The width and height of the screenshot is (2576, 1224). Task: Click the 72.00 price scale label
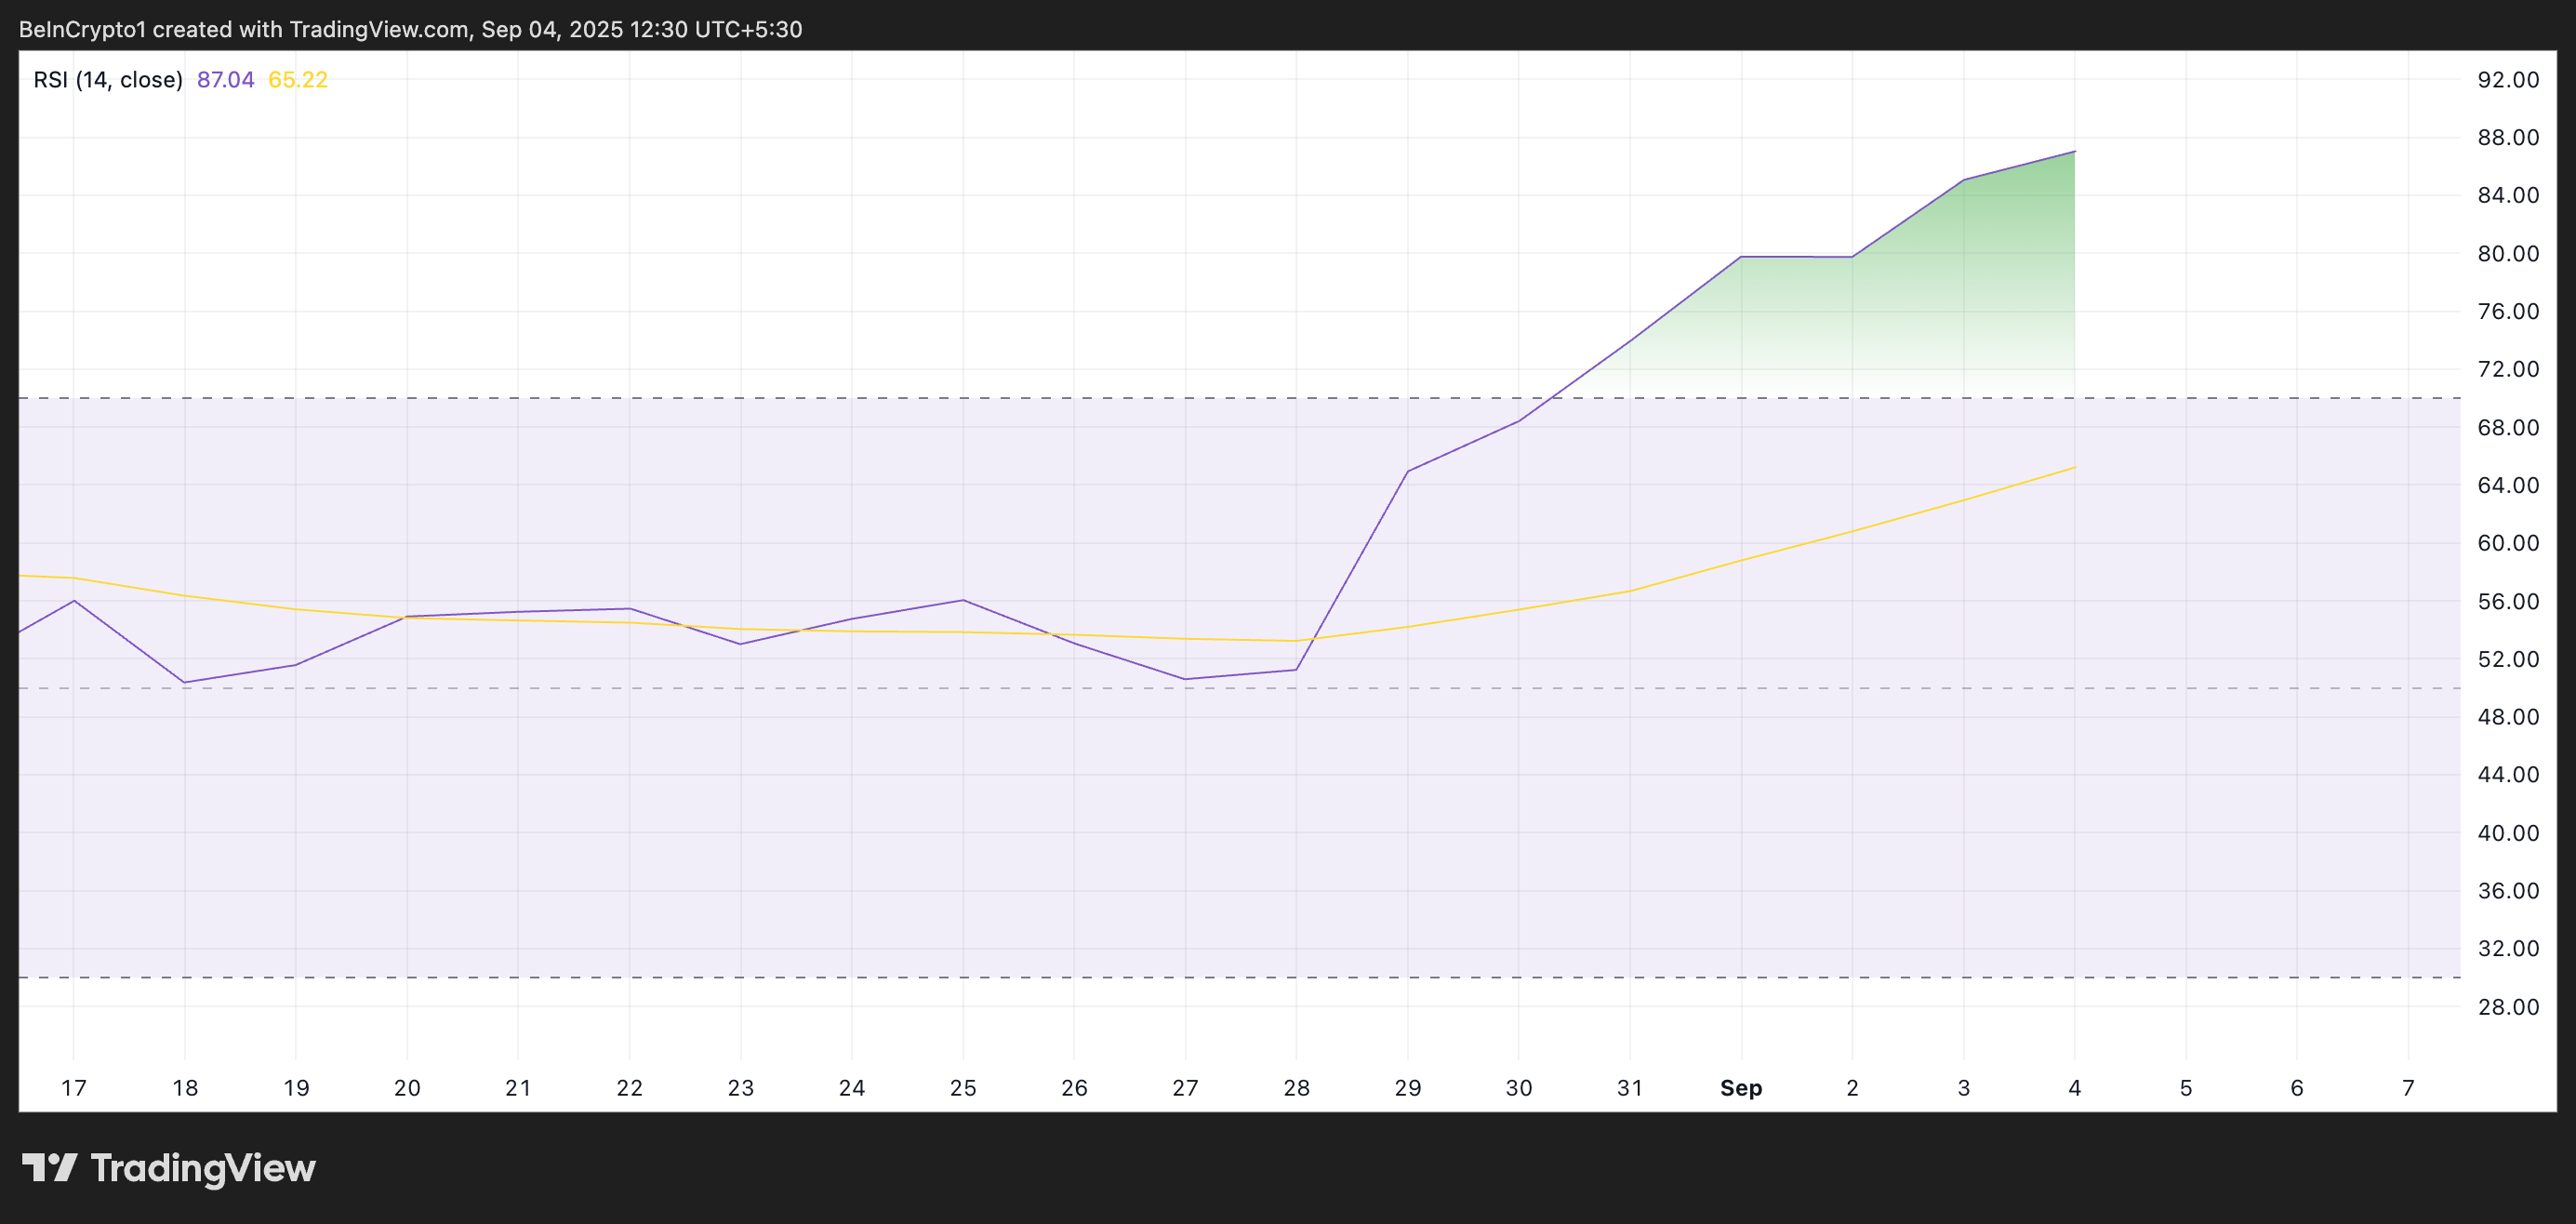(2508, 369)
